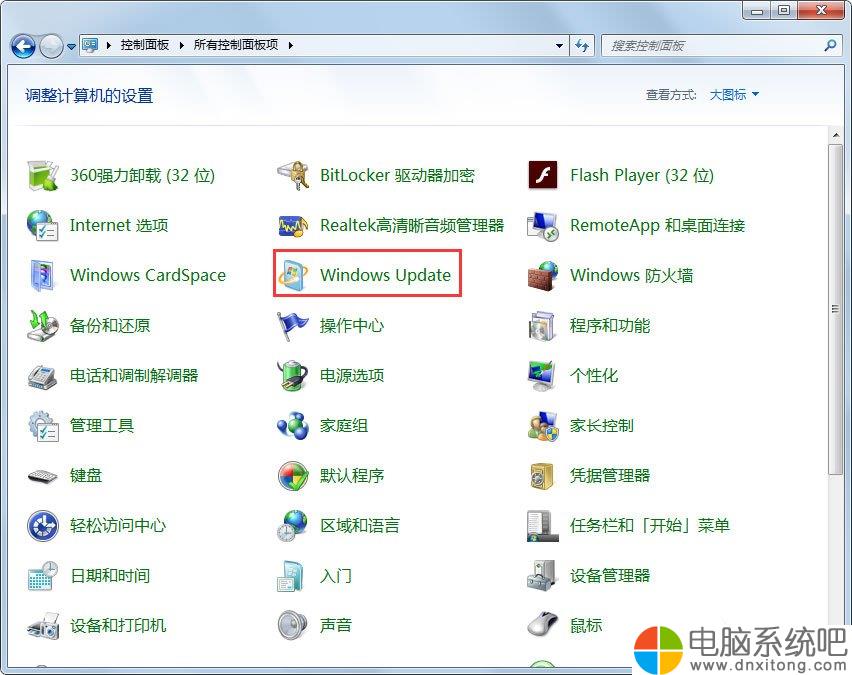Click the computer icon in address bar
852x675 pixels.
[90, 45]
